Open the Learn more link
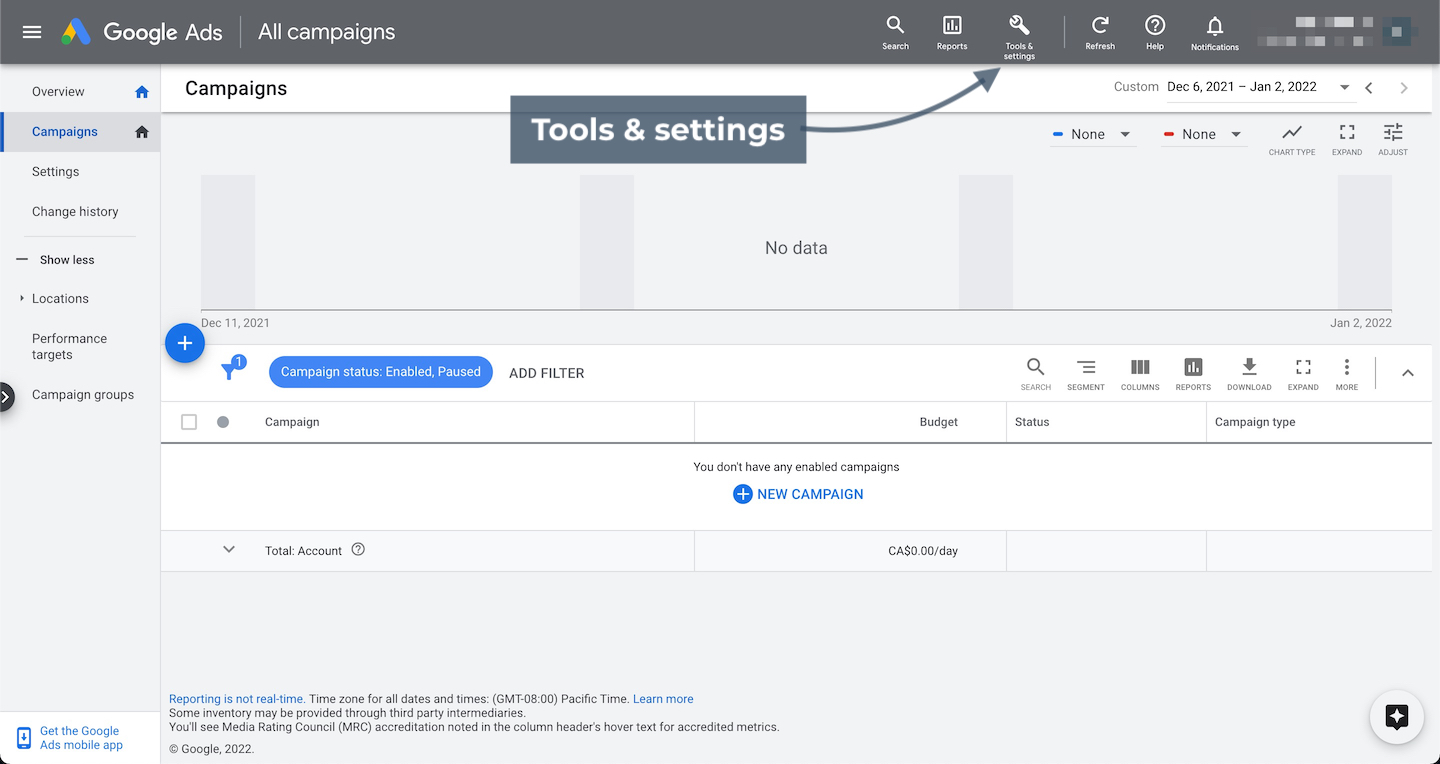Viewport: 1440px width, 764px height. pos(663,699)
